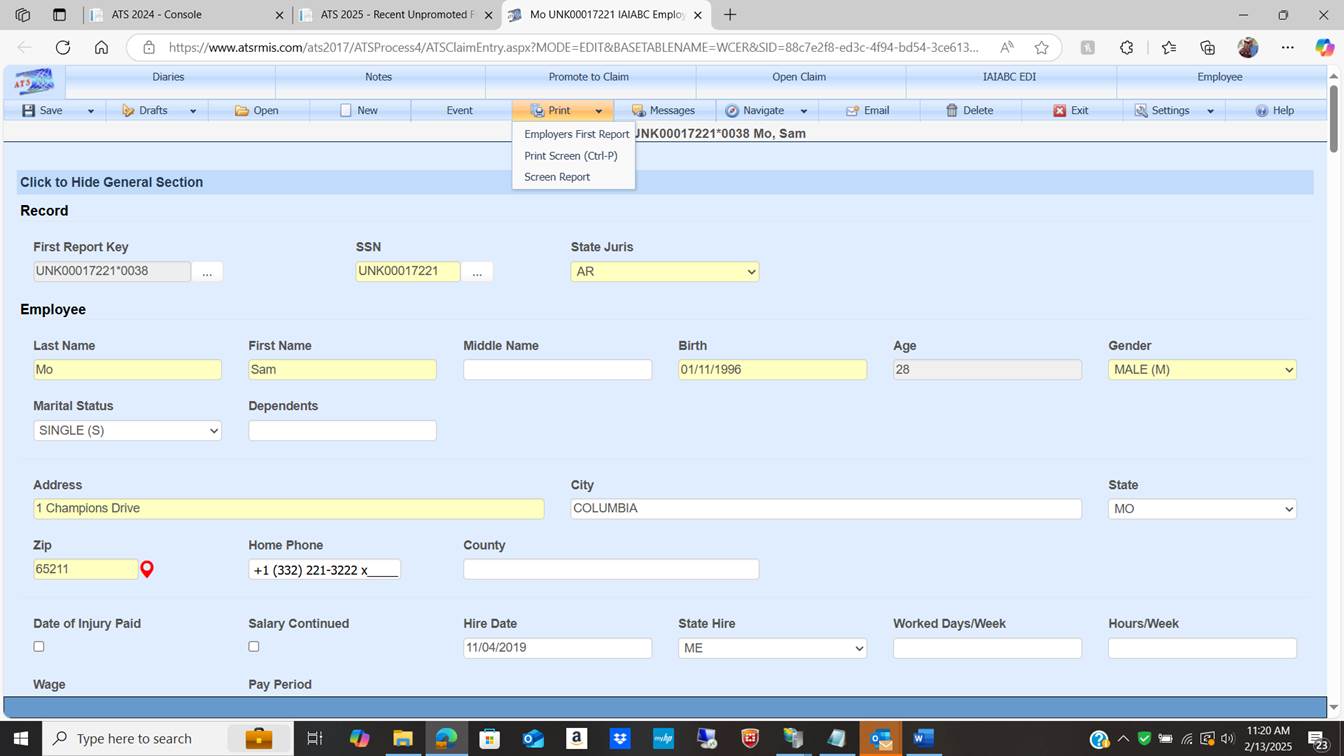Click the Delete trash icon
Screen dimensions: 1344x756
click(952, 111)
